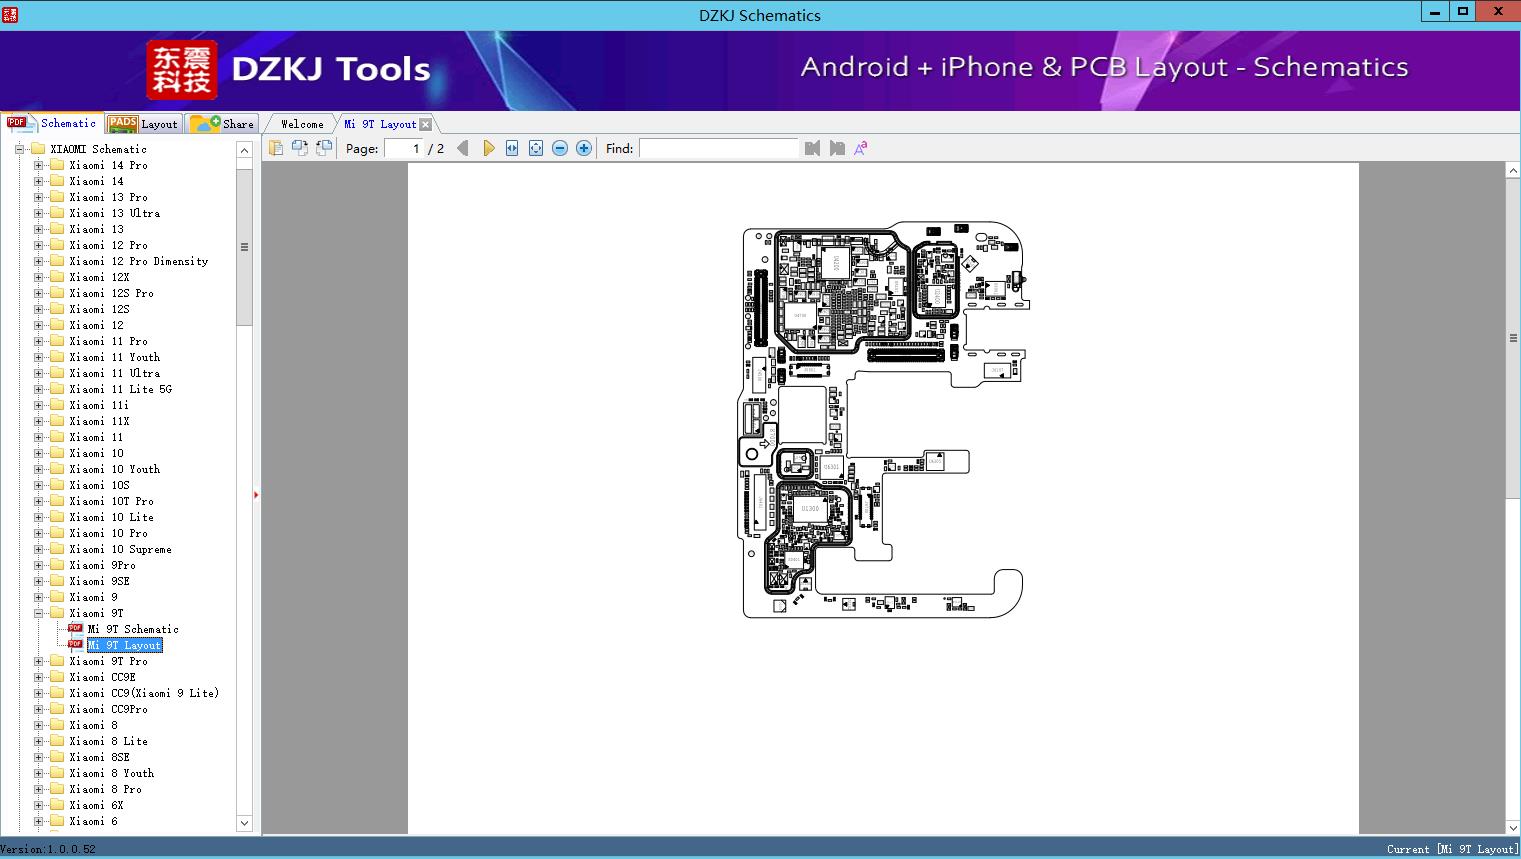Click the app icon in the title bar

coord(10,14)
